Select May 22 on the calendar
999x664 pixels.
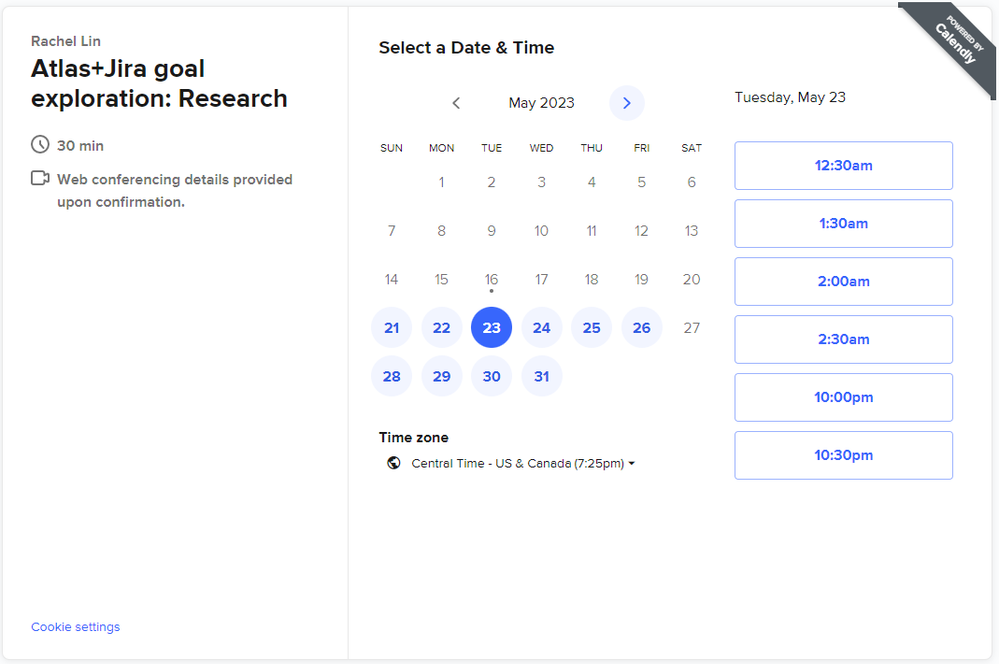442,328
